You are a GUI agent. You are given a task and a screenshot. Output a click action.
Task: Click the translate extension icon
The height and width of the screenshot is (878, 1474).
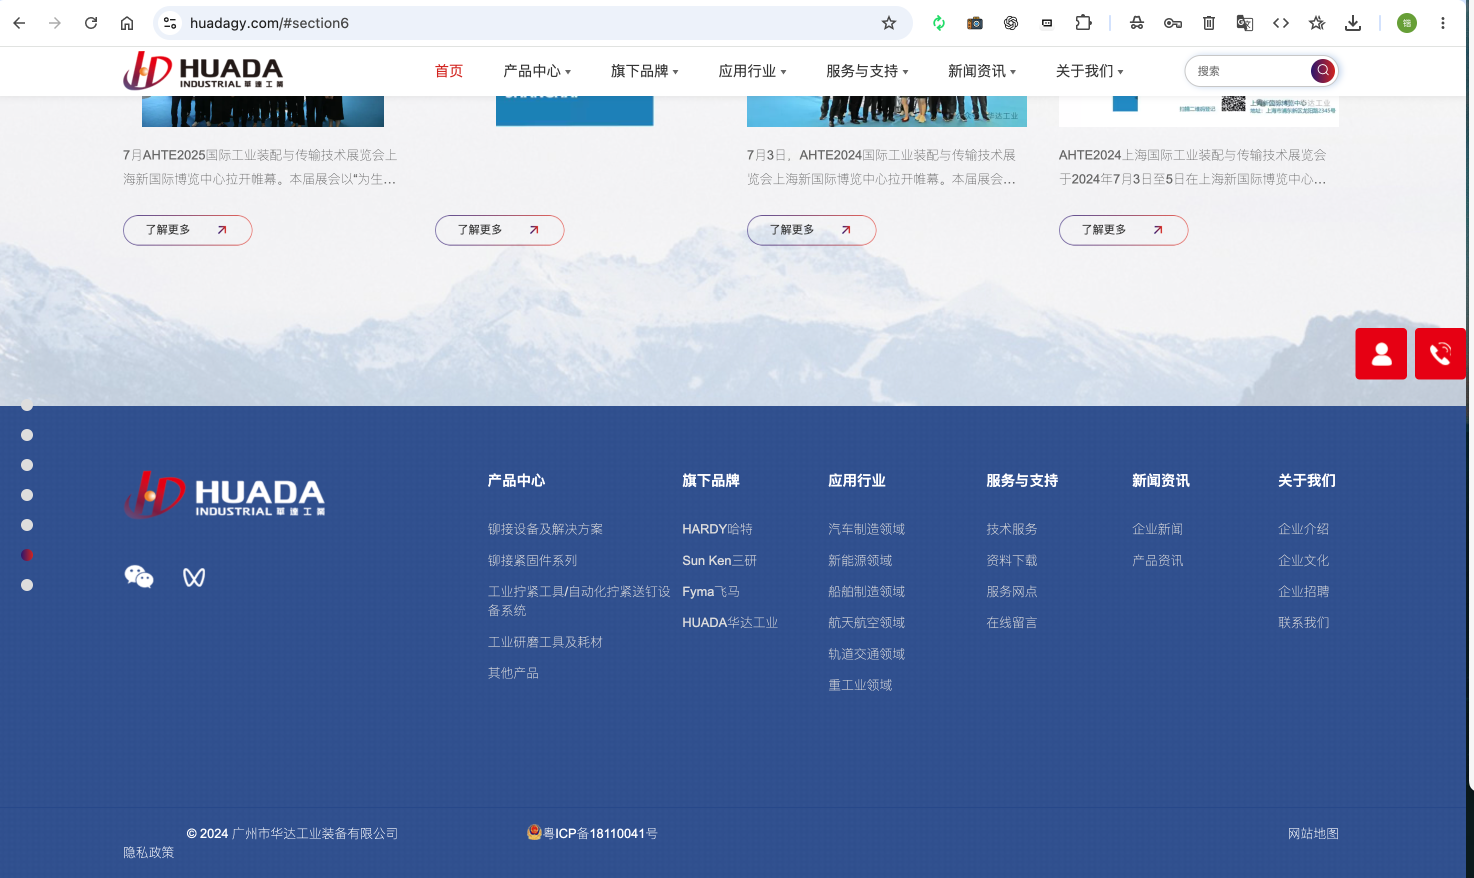pyautogui.click(x=1245, y=23)
